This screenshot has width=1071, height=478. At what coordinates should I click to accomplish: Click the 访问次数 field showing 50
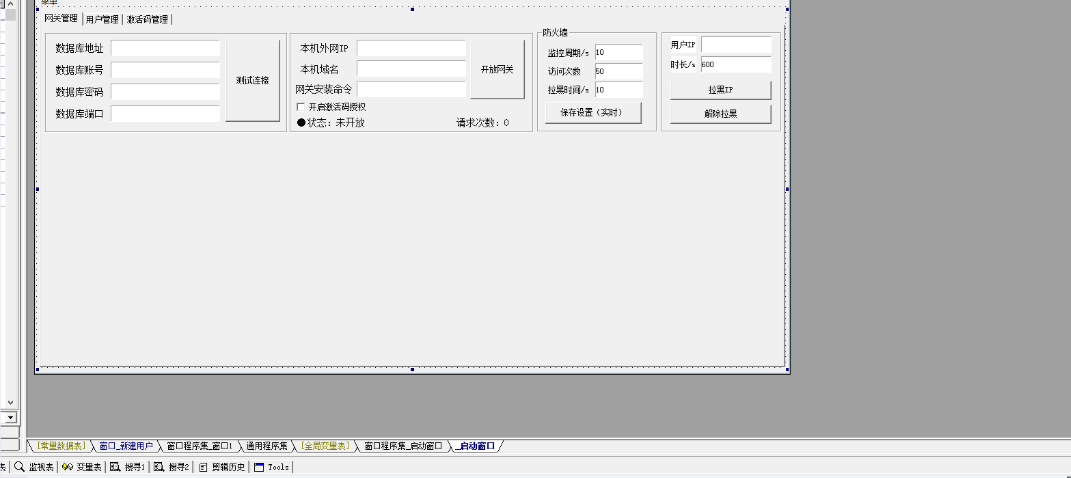pos(619,71)
